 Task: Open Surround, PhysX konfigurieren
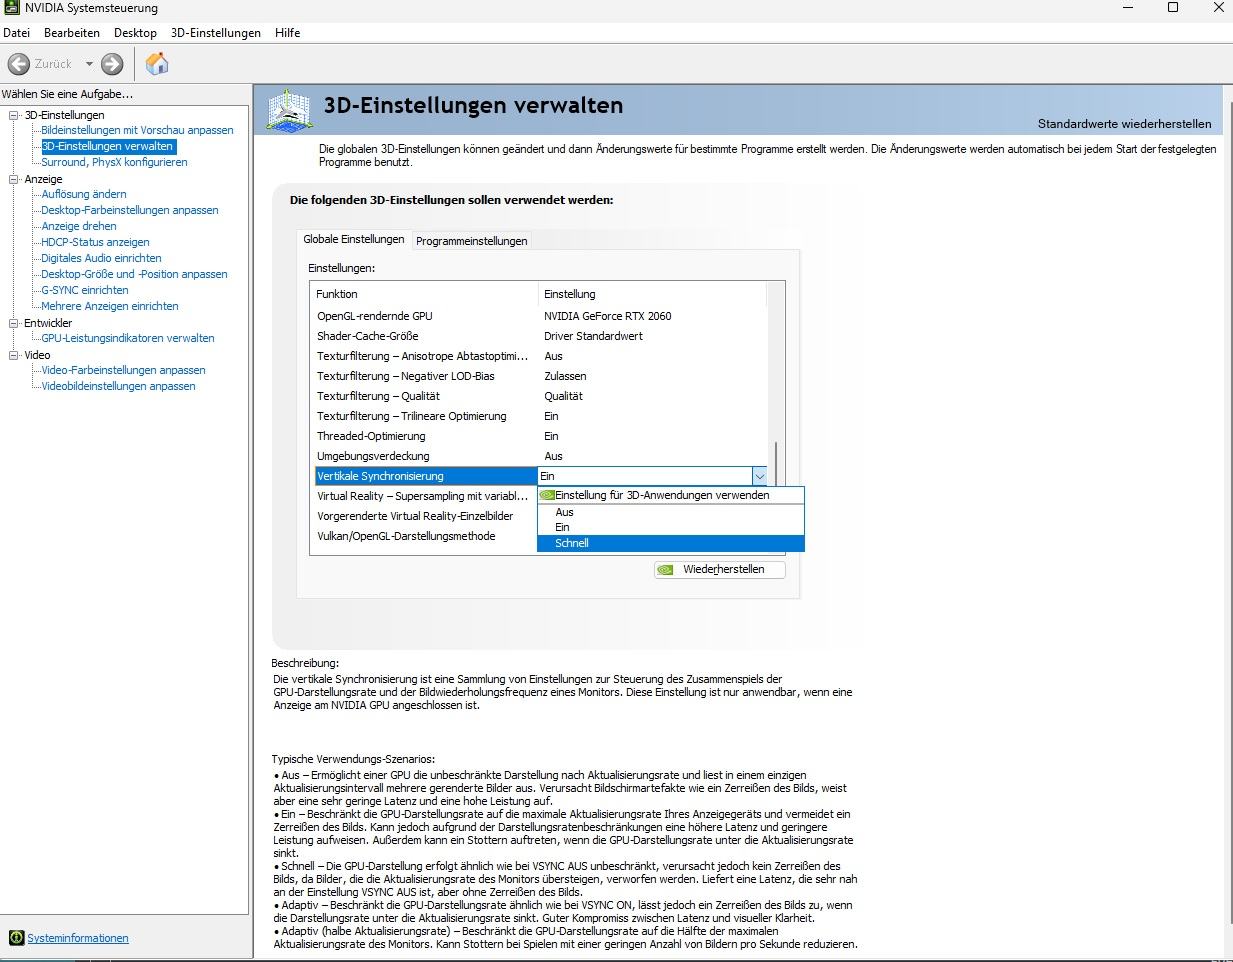tap(114, 162)
